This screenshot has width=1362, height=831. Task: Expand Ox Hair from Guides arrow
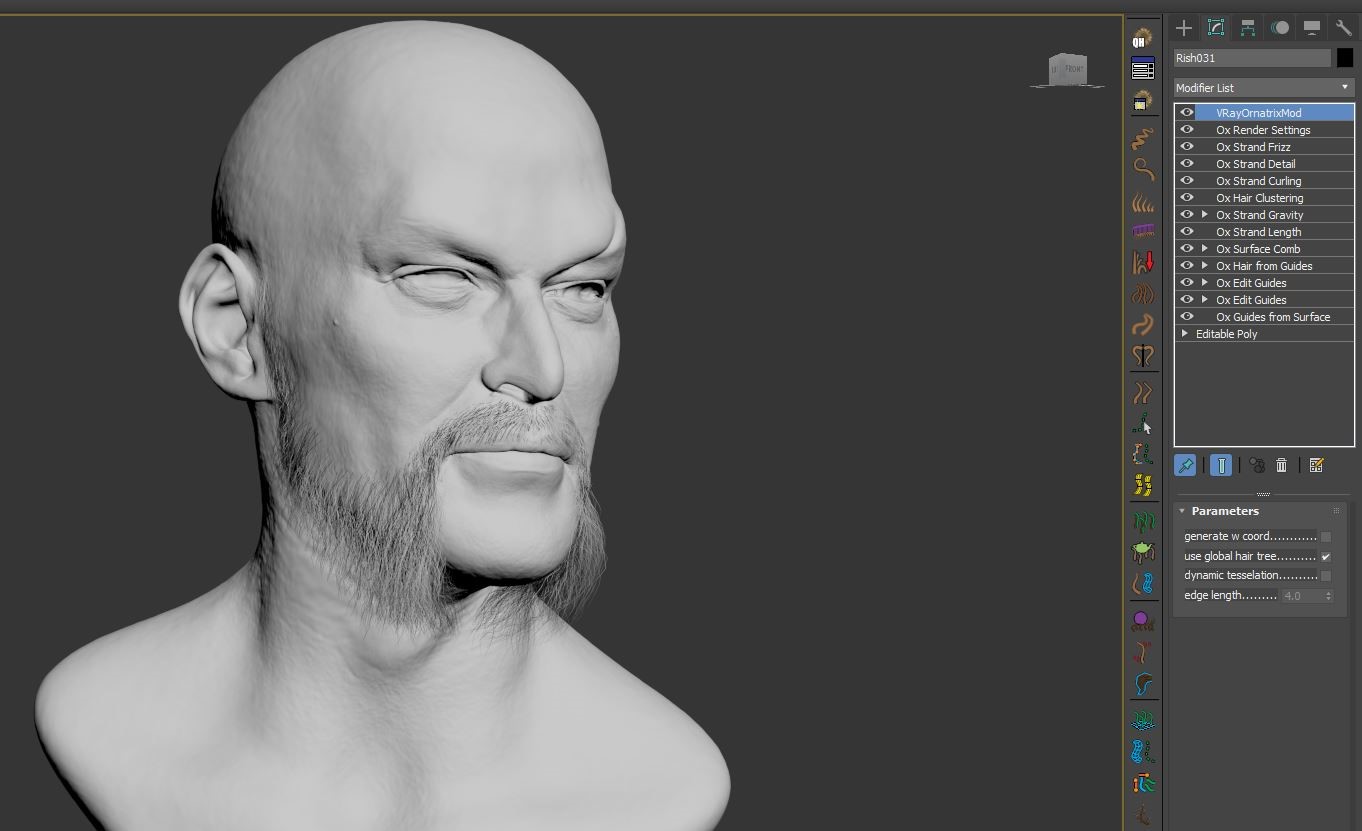[x=1205, y=266]
